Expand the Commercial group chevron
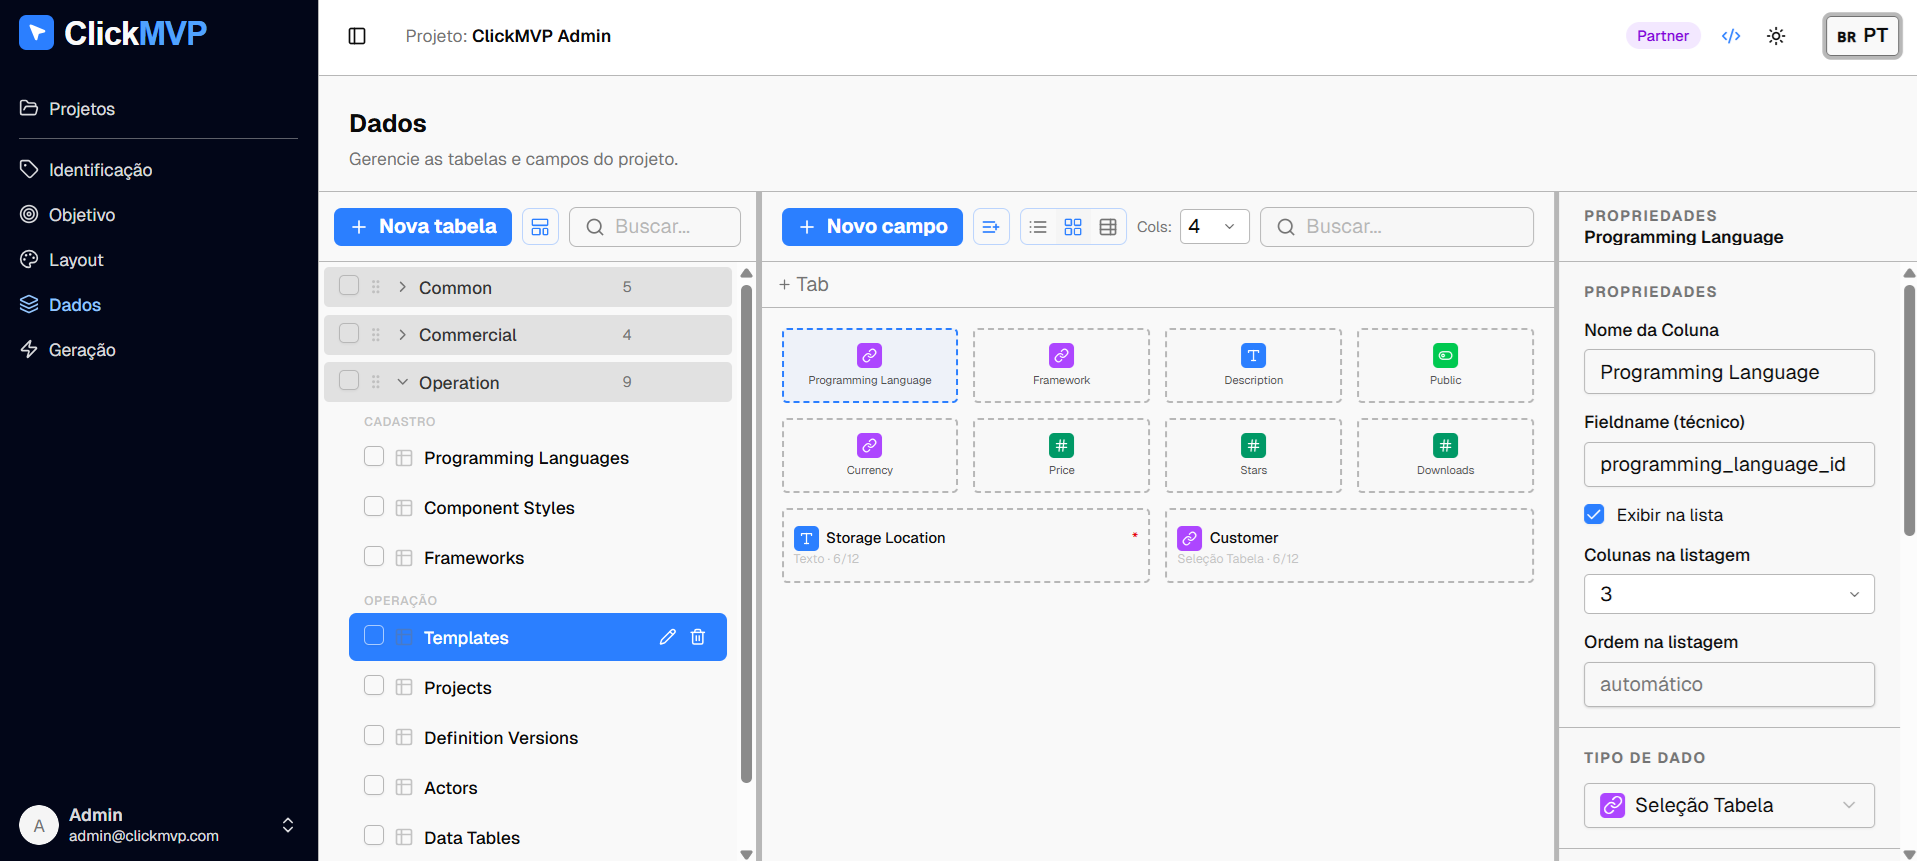The image size is (1917, 861). click(402, 335)
